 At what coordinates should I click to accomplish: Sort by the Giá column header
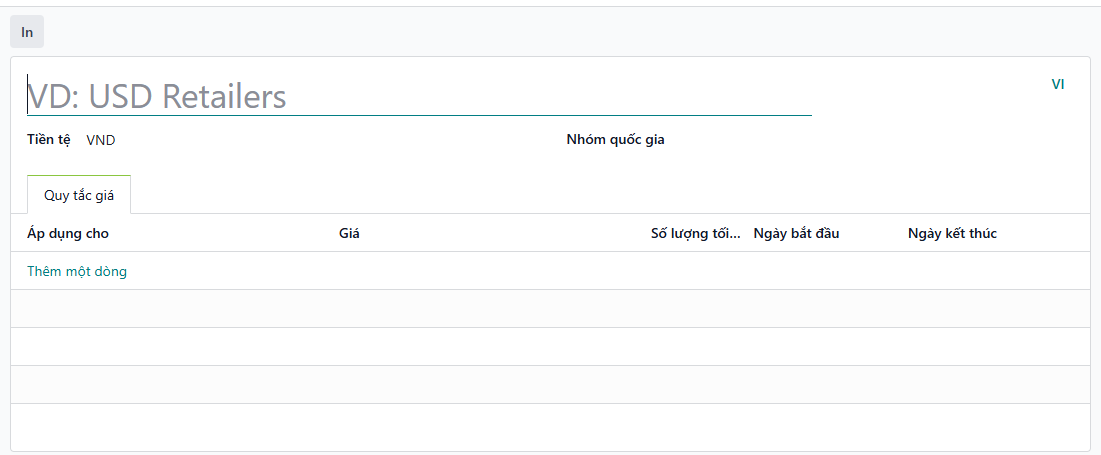[x=349, y=233]
